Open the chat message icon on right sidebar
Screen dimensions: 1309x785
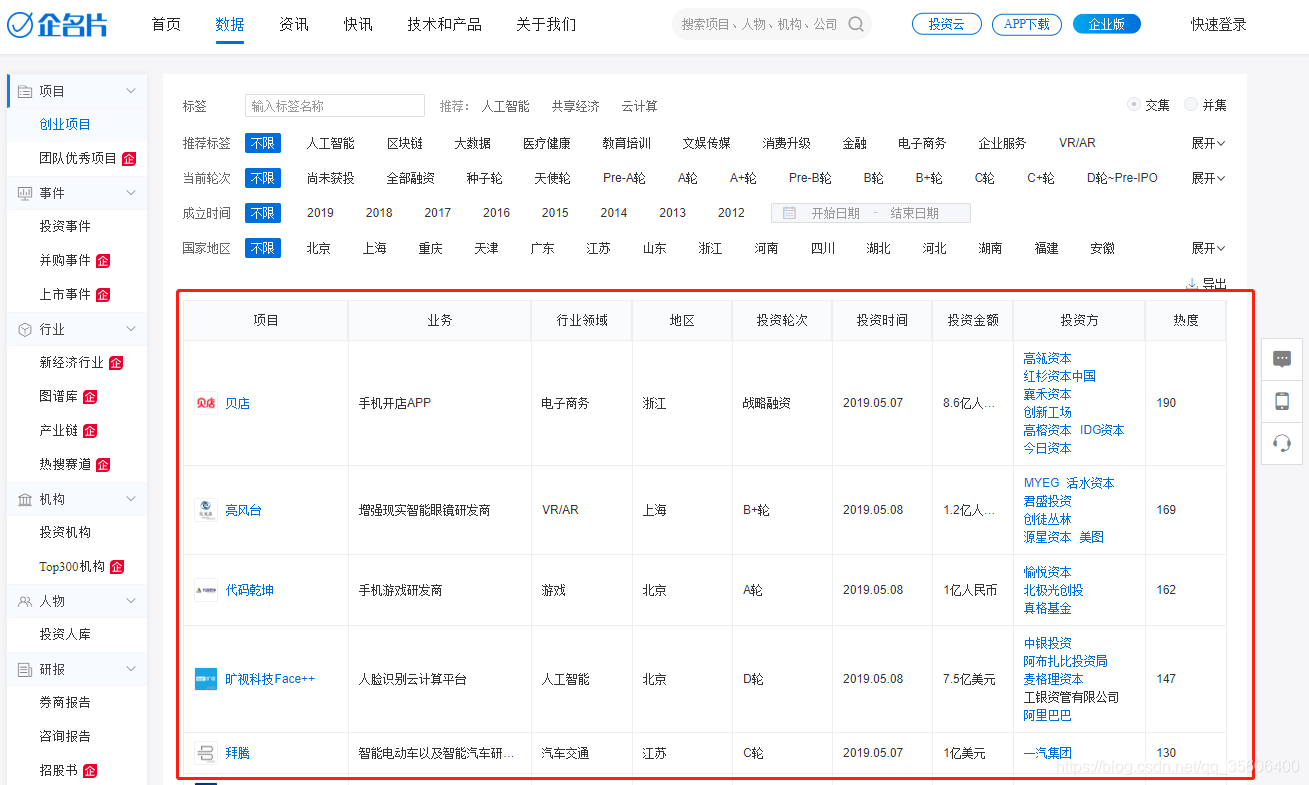[x=1283, y=360]
